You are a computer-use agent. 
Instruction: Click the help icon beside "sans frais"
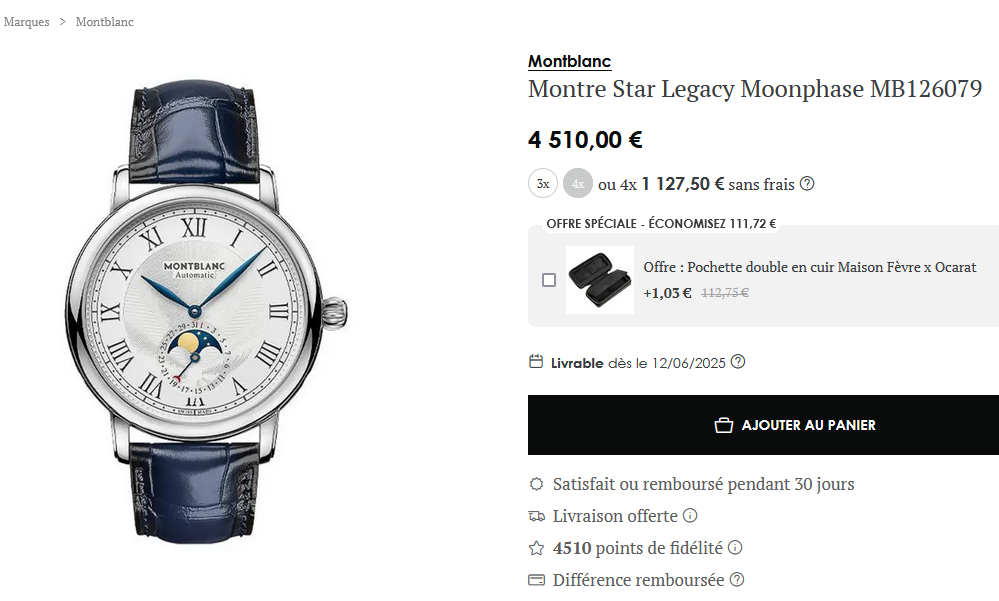pos(807,184)
